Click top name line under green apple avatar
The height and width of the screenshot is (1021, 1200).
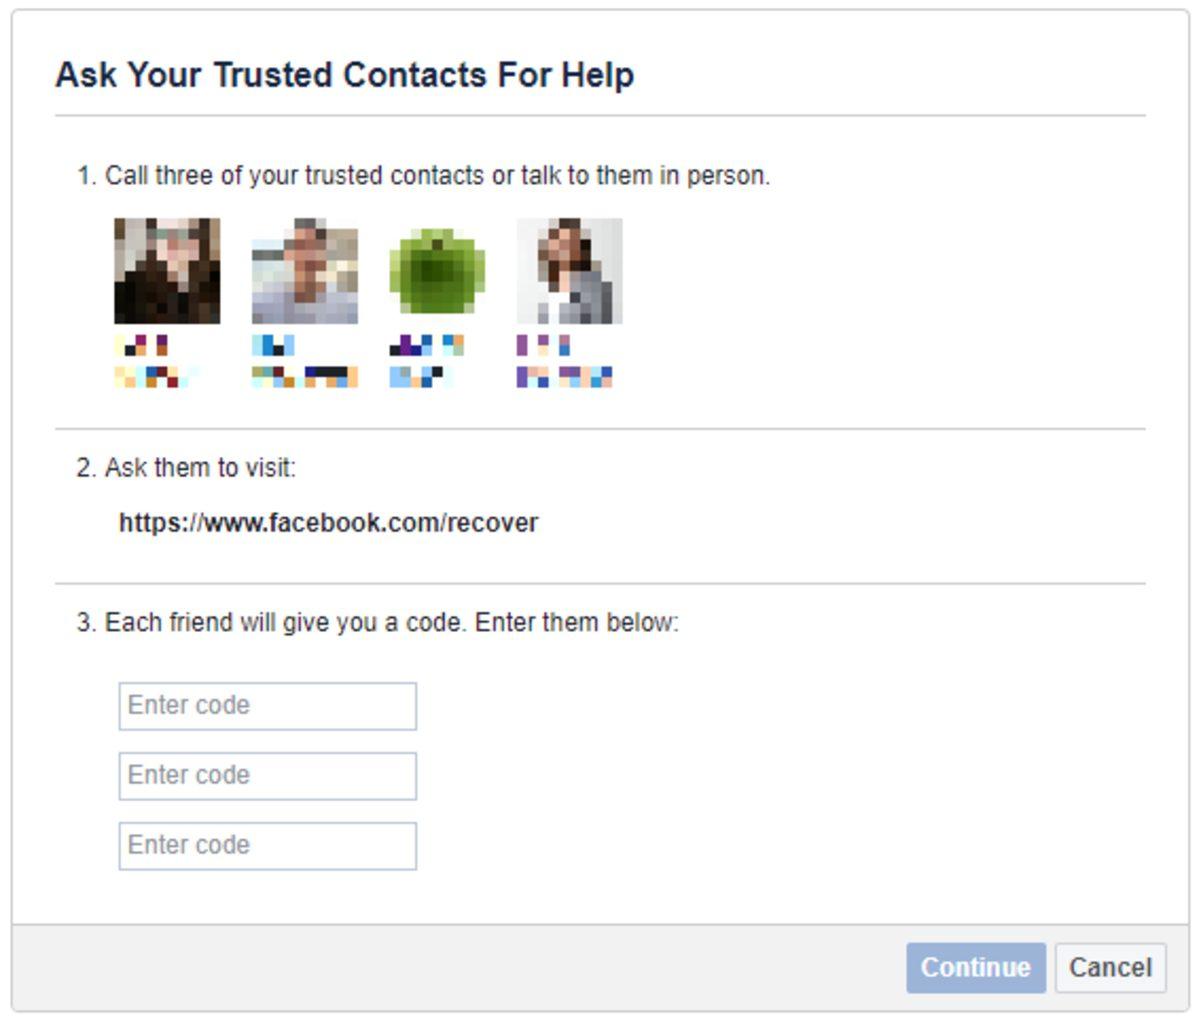pyautogui.click(x=426, y=346)
